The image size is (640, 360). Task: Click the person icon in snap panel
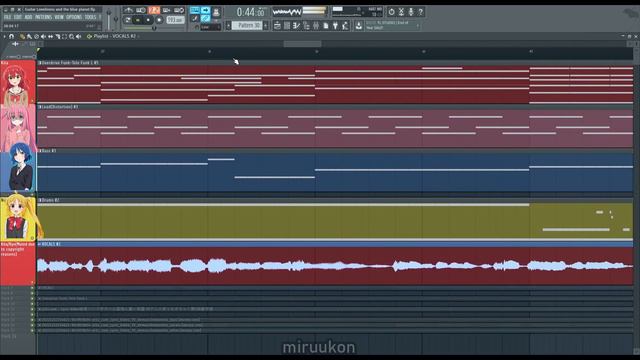pos(216,12)
